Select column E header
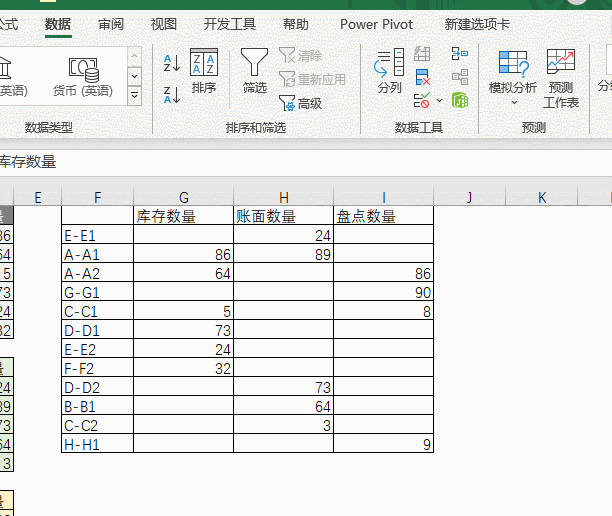 37,197
